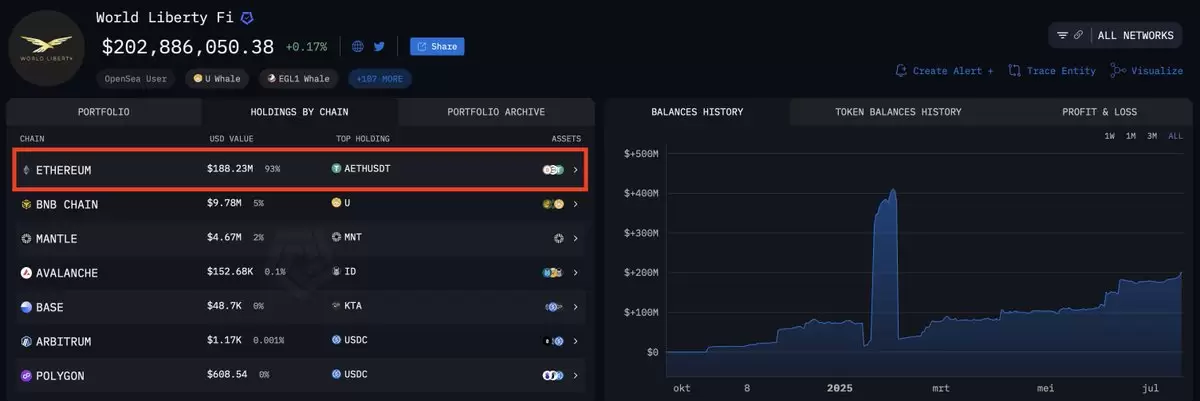Open the Twitter profile bird icon
1200x401 pixels.
(x=379, y=46)
